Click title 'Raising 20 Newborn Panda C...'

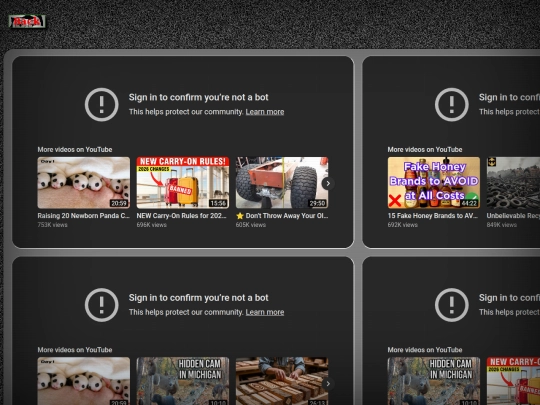click(83, 216)
